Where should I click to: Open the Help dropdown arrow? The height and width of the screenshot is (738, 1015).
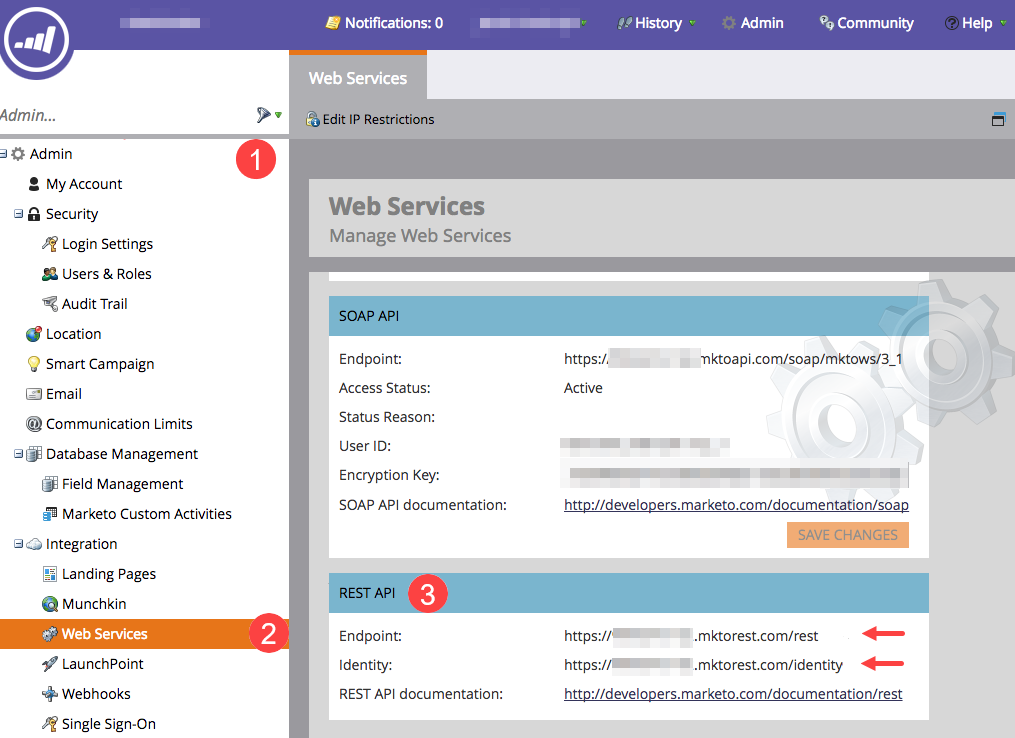click(1003, 23)
